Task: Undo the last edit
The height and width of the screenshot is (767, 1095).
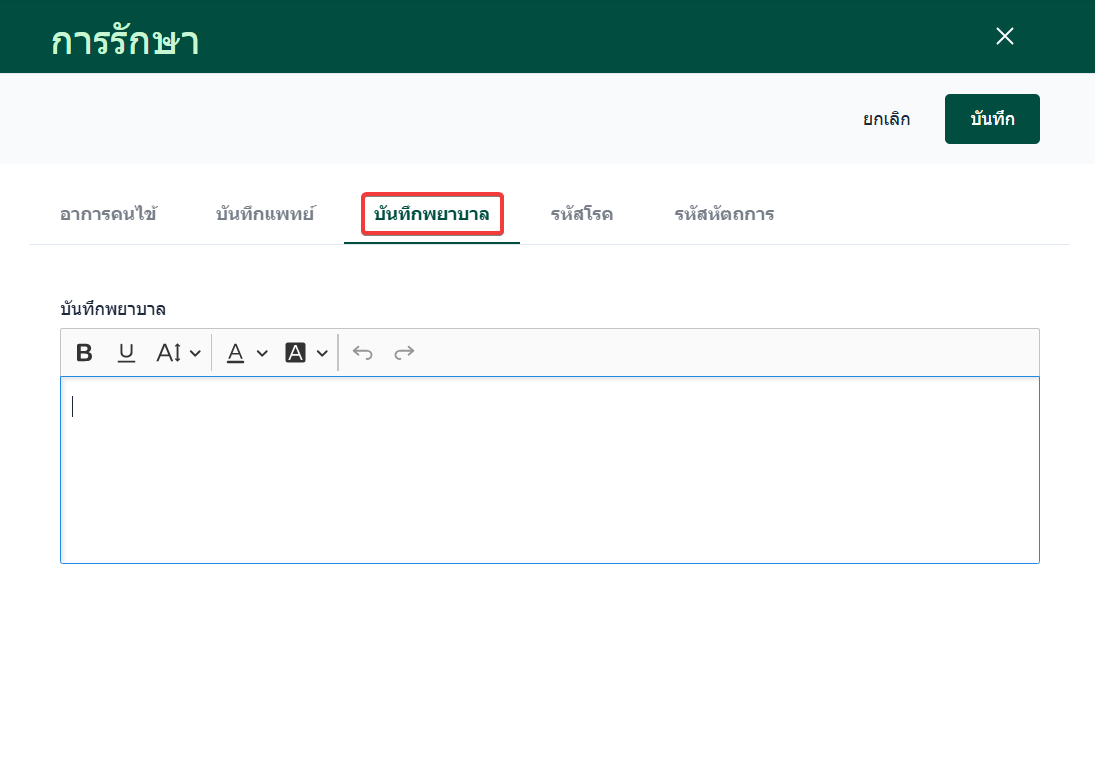Action: 362,353
